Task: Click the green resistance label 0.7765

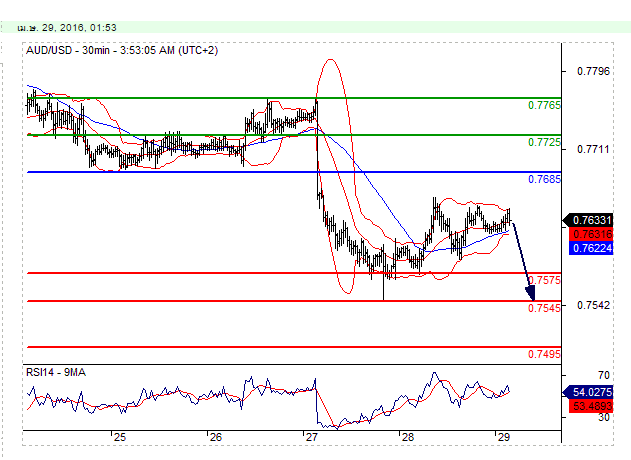Action: tap(544, 105)
